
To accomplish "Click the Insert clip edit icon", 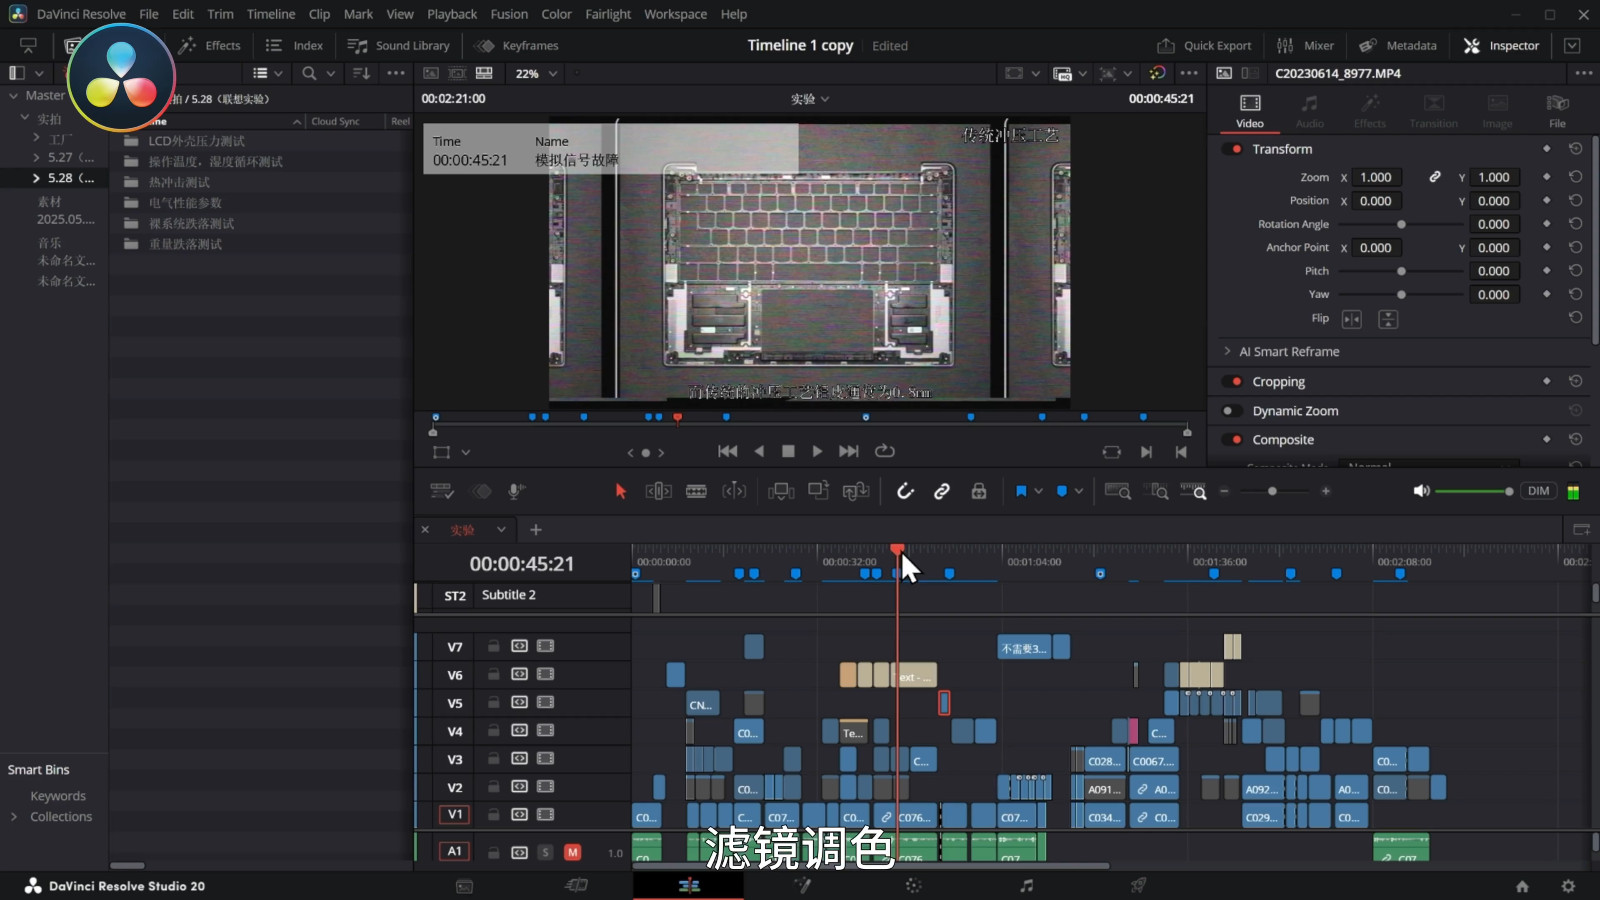I will click(781, 491).
